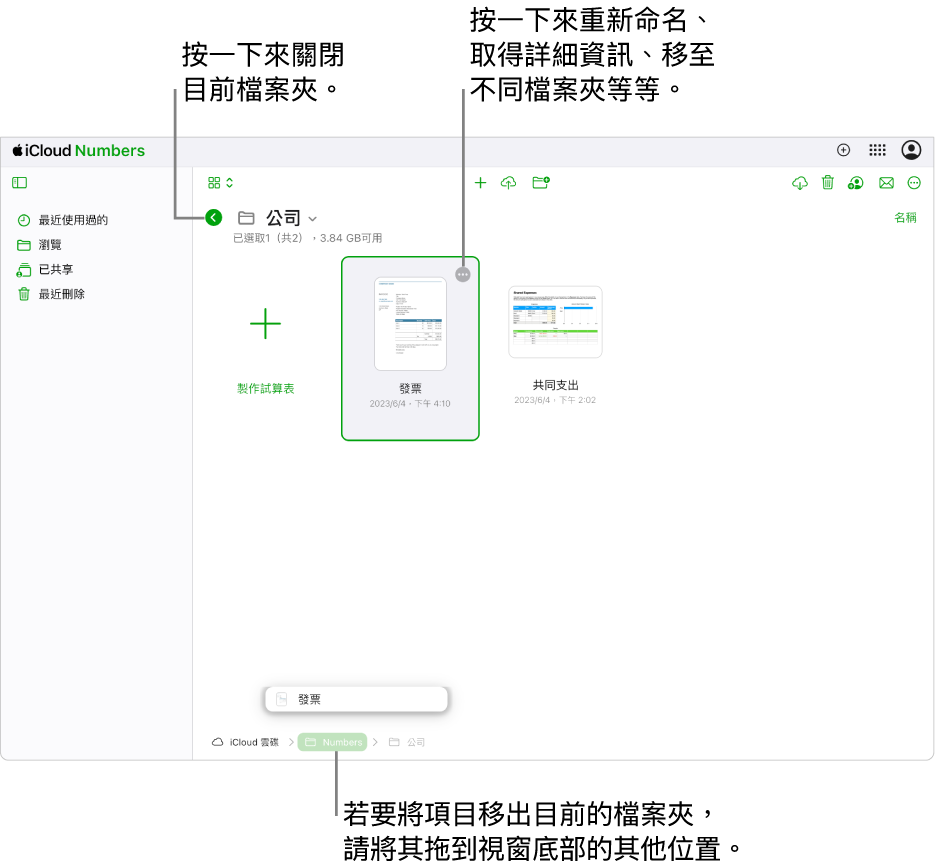Click the cloud download icon
The width and height of the screenshot is (935, 868).
[x=800, y=182]
